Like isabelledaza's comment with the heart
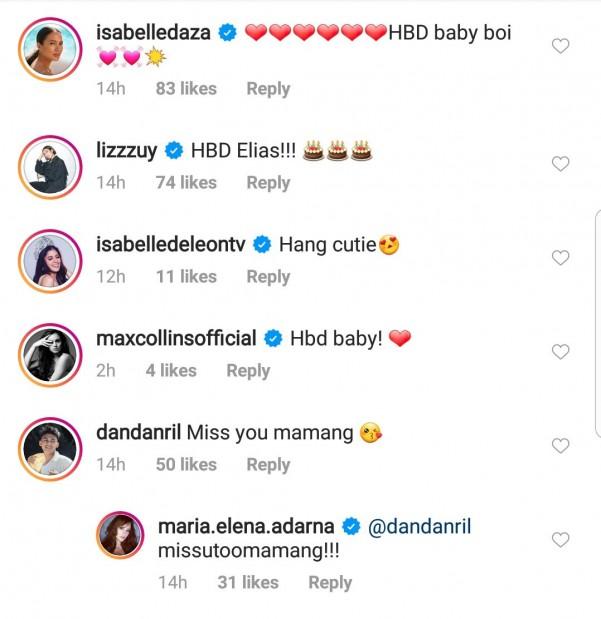The height and width of the screenshot is (619, 601). coord(561,46)
